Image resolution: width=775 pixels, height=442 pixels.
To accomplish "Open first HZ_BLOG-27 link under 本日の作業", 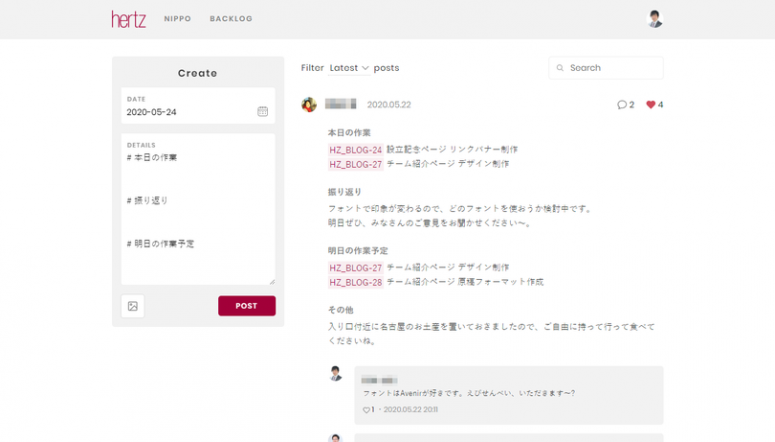I will tap(355, 164).
